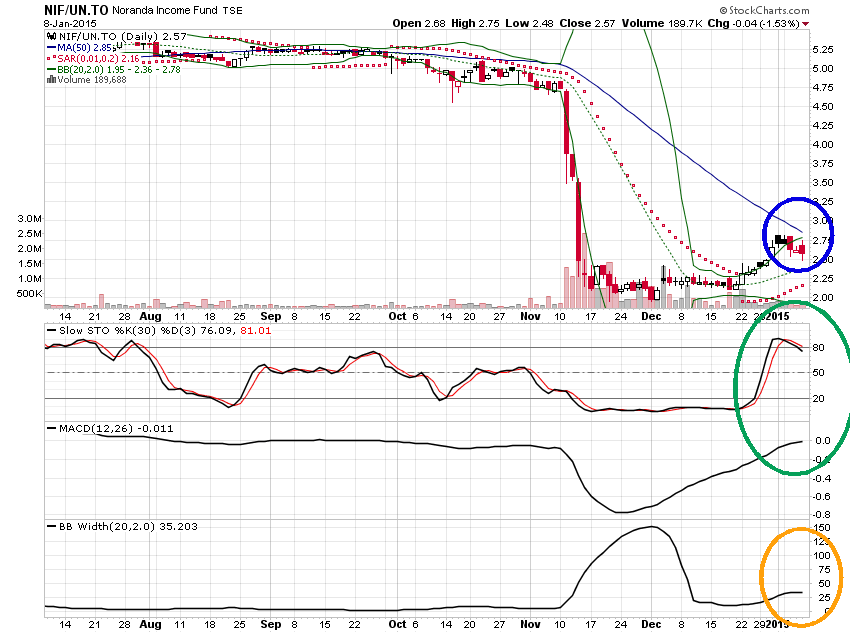Click the blue MA(50) line swatch
The height and width of the screenshot is (633, 850).
point(51,48)
